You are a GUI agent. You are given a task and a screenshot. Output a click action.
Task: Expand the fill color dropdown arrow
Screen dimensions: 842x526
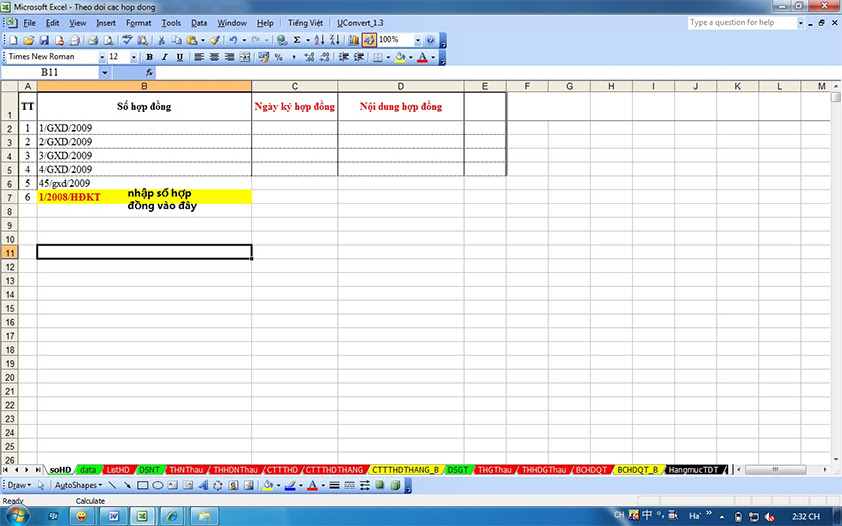pyautogui.click(x=410, y=57)
